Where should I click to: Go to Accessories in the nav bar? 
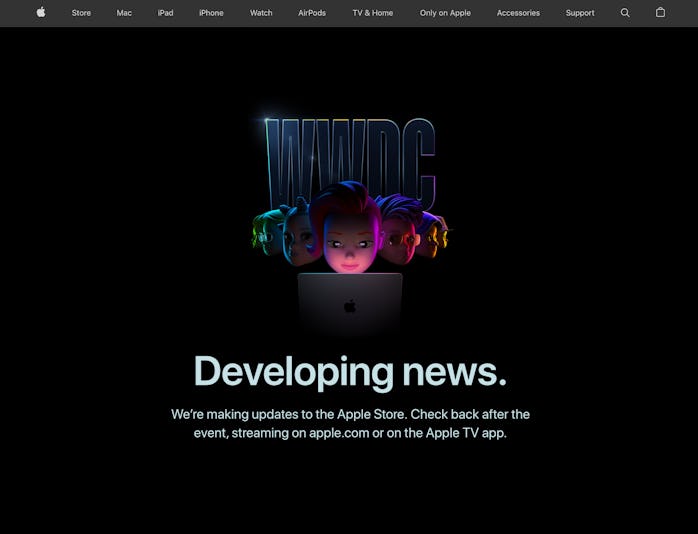pos(518,13)
